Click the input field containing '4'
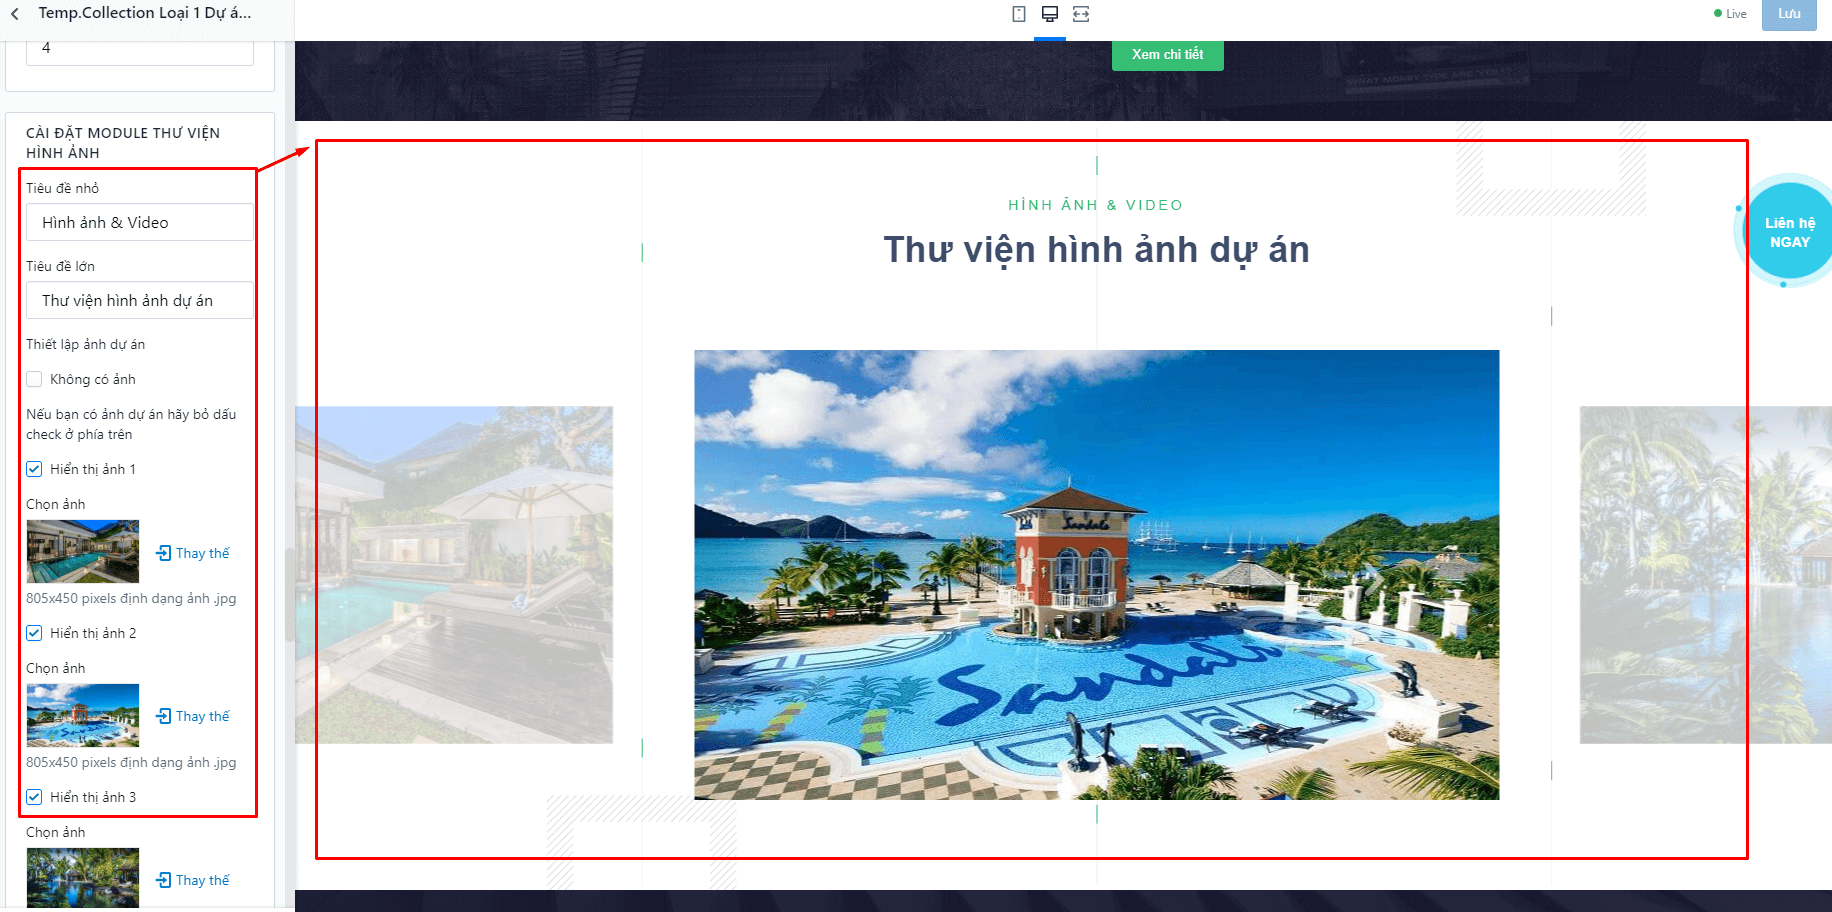The width and height of the screenshot is (1832, 912). (x=140, y=51)
